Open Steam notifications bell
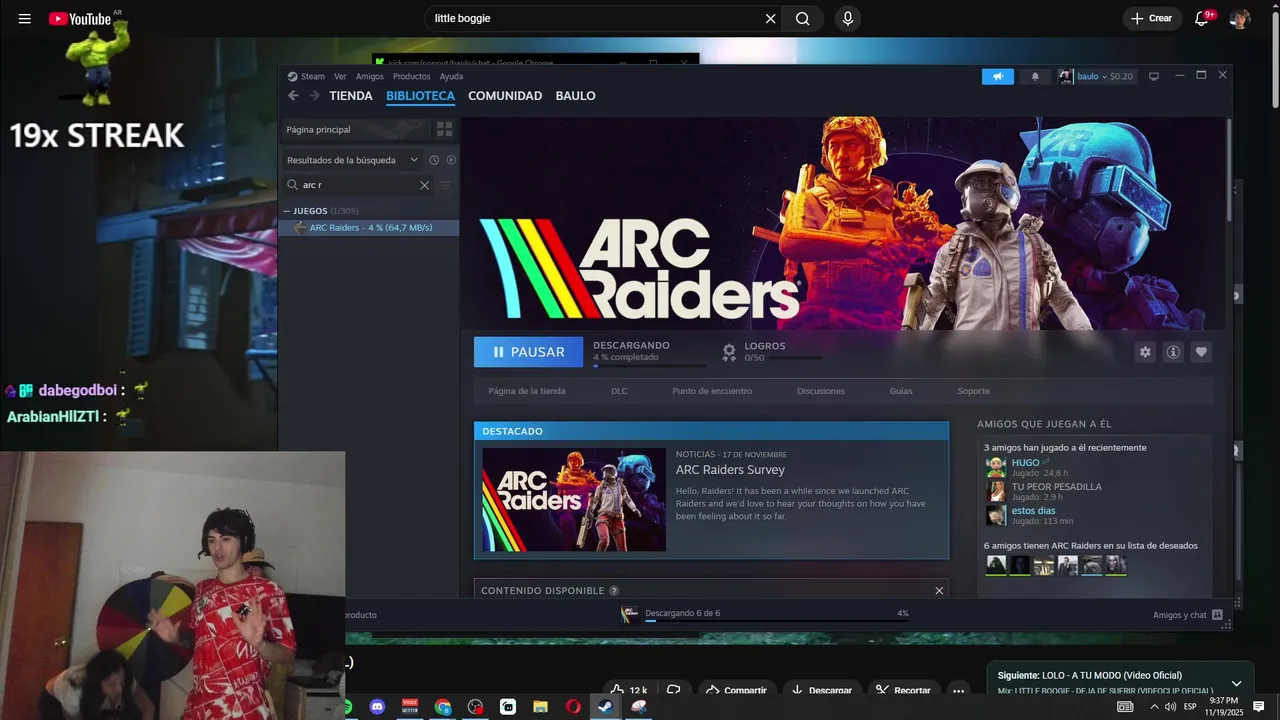The width and height of the screenshot is (1280, 720). coord(1035,77)
